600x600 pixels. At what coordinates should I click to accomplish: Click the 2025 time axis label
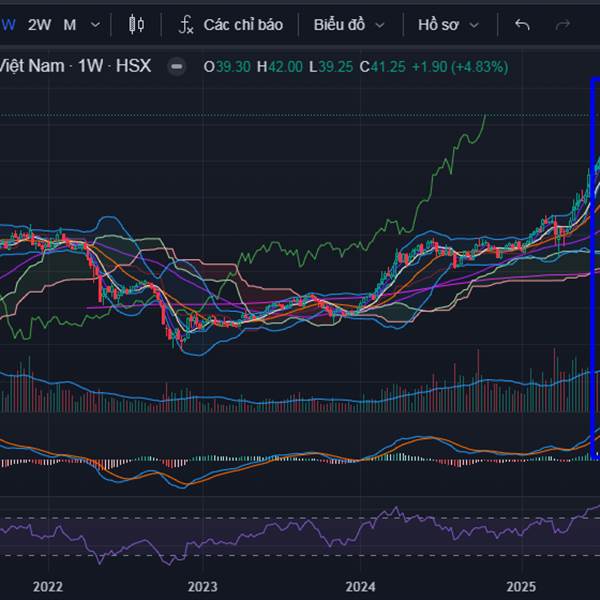pos(522,587)
